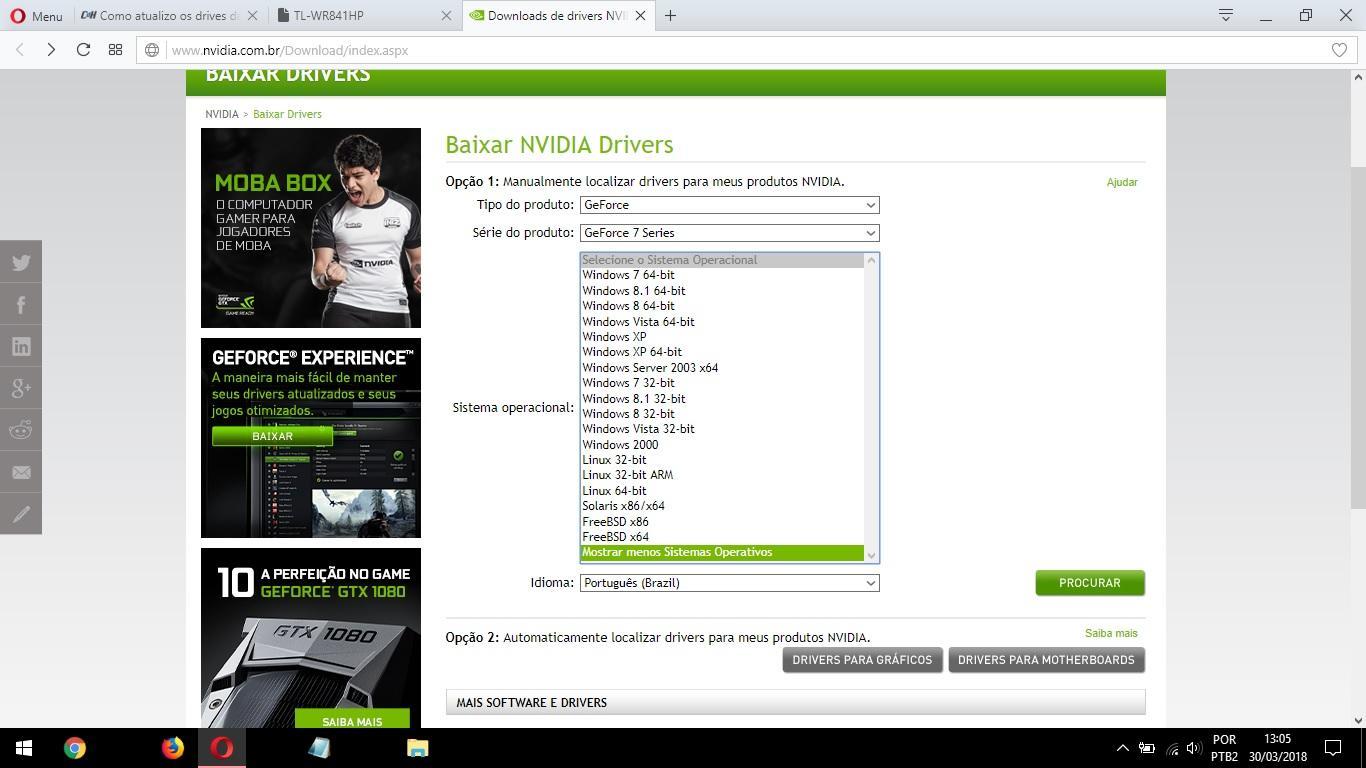
Task: Open the Opera tab menu icon
Action: (x=1225, y=15)
